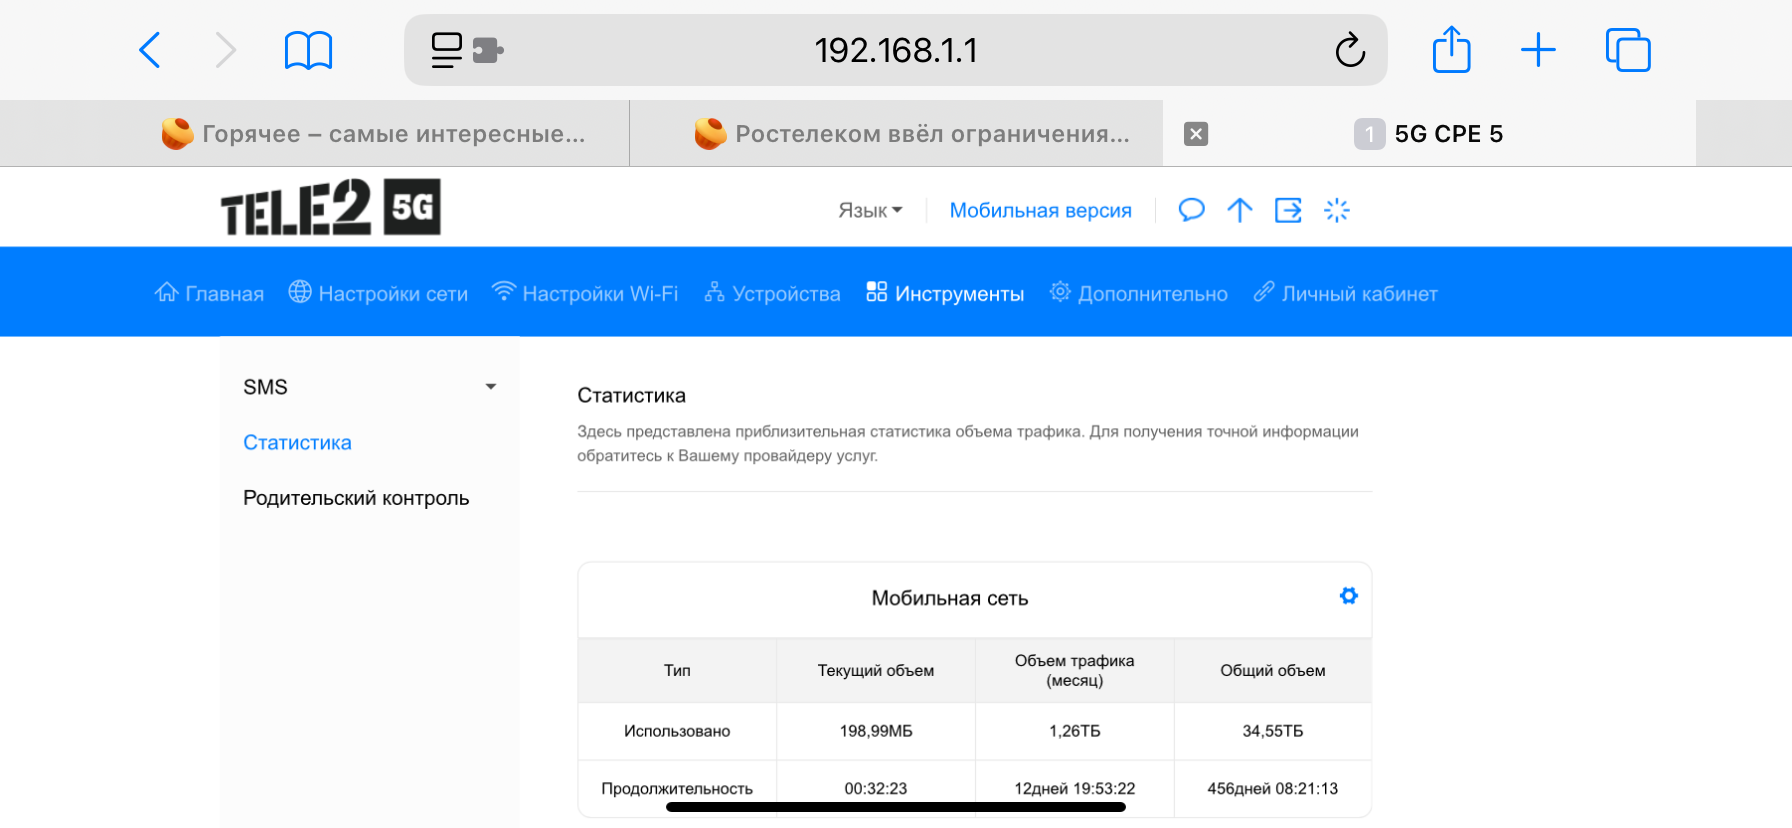Click the Tele2 5G logo
The width and height of the screenshot is (1792, 828).
(330, 207)
